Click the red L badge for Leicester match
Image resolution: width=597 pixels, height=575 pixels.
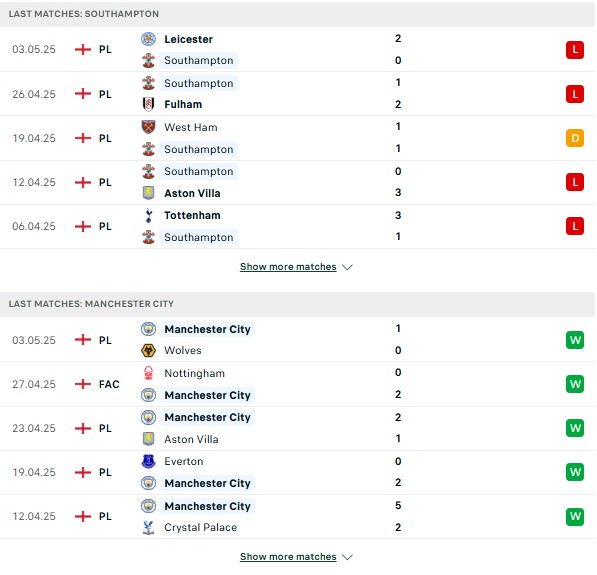pyautogui.click(x=575, y=50)
